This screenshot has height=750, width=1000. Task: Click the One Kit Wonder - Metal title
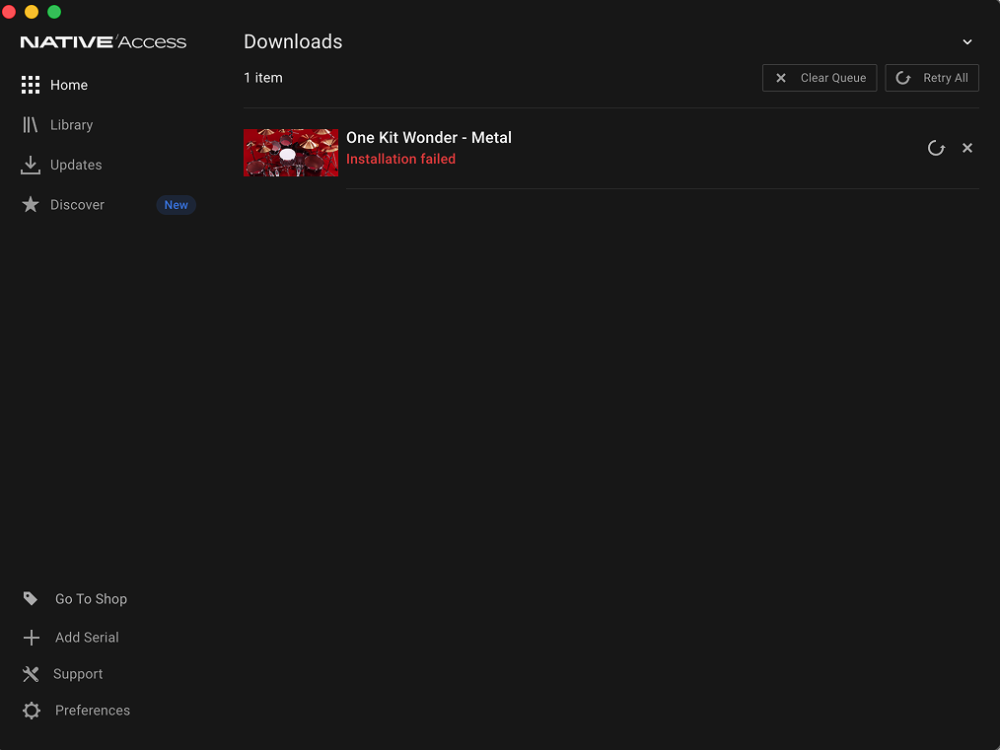coord(429,138)
